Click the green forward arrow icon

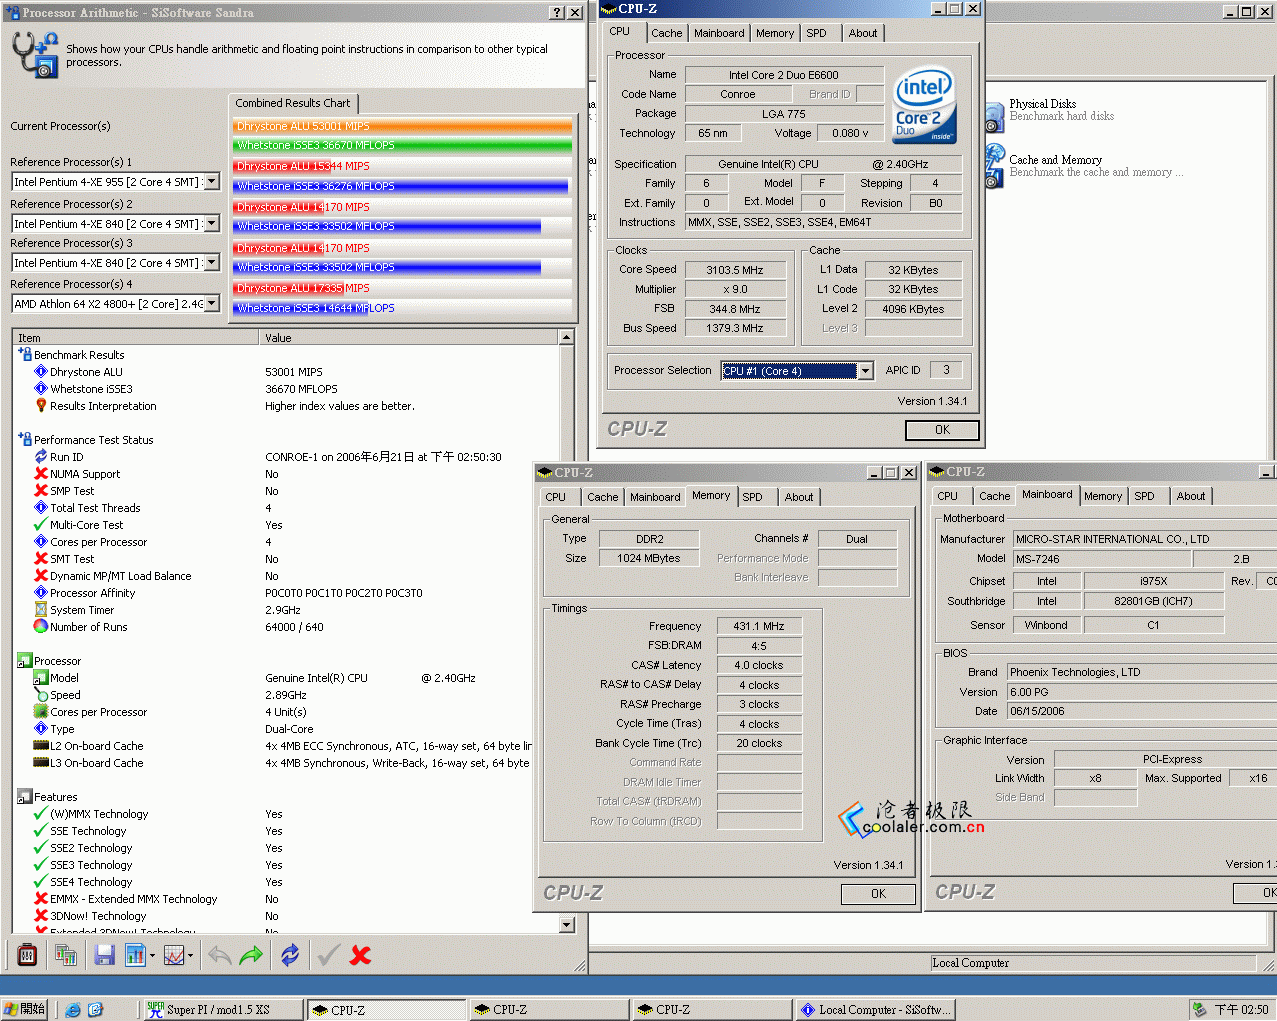(x=251, y=955)
